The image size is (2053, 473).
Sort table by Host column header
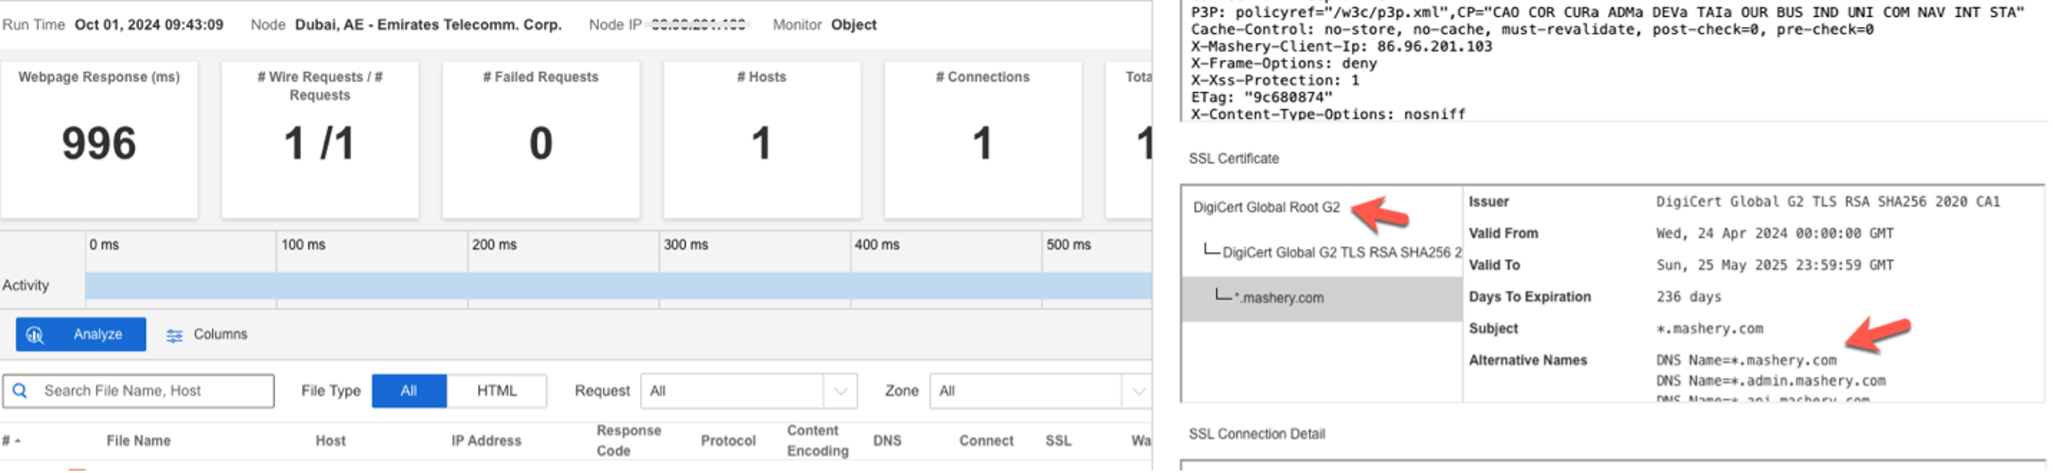[330, 441]
